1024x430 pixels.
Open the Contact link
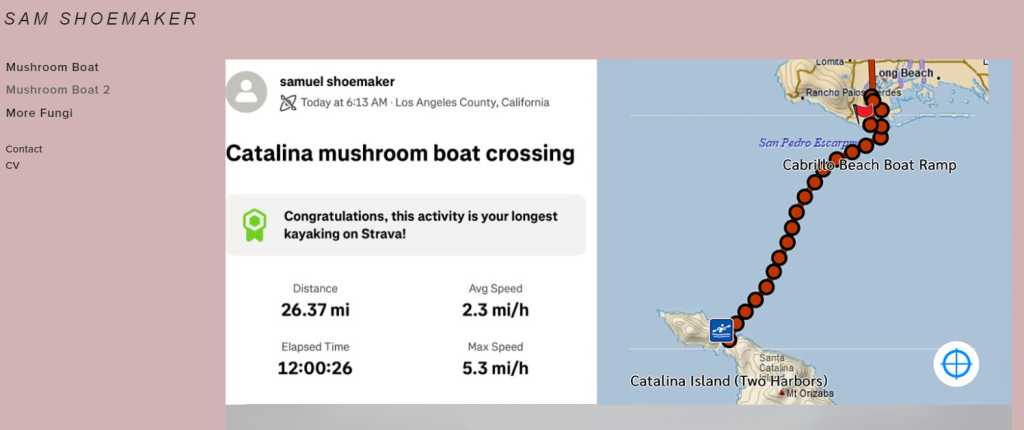click(24, 149)
